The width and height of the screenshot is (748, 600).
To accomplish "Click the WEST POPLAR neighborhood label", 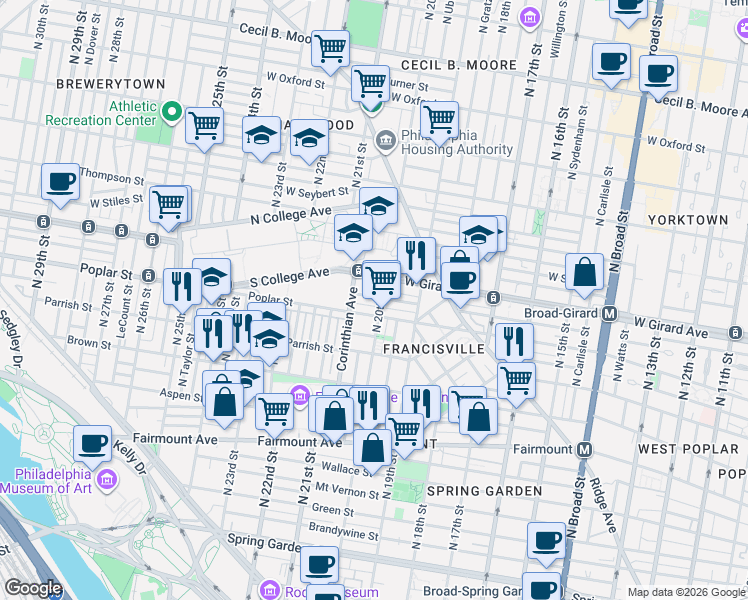I will pyautogui.click(x=688, y=449).
